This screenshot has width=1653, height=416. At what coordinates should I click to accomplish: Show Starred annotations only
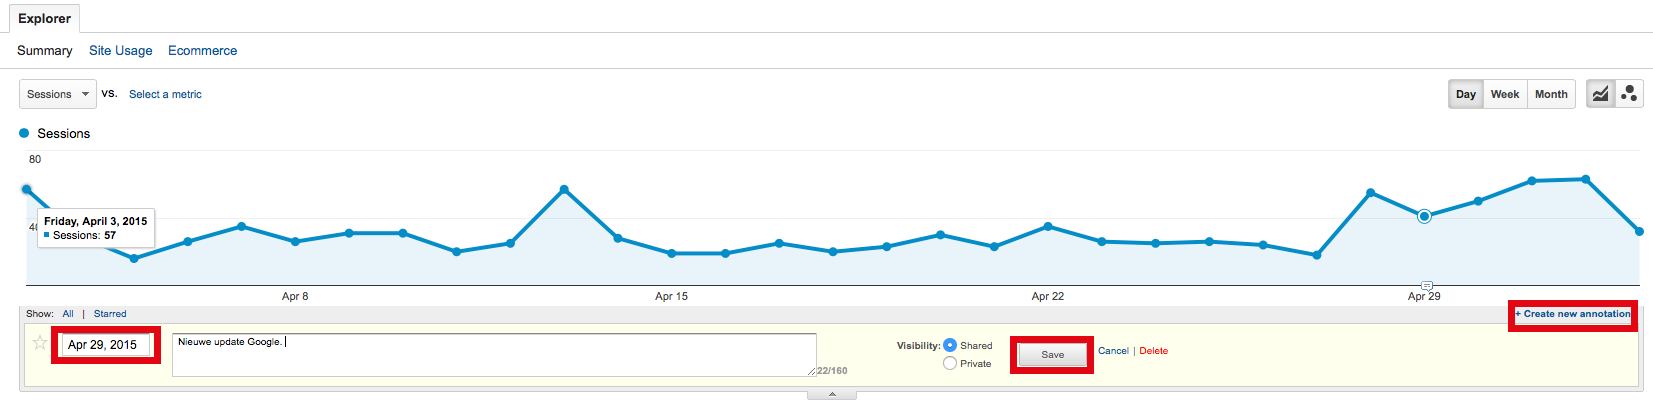110,314
